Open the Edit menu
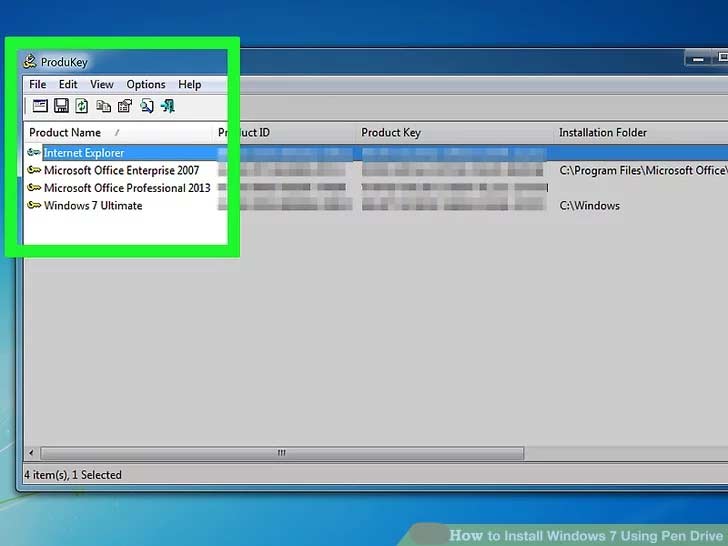The width and height of the screenshot is (728, 546). [x=68, y=84]
